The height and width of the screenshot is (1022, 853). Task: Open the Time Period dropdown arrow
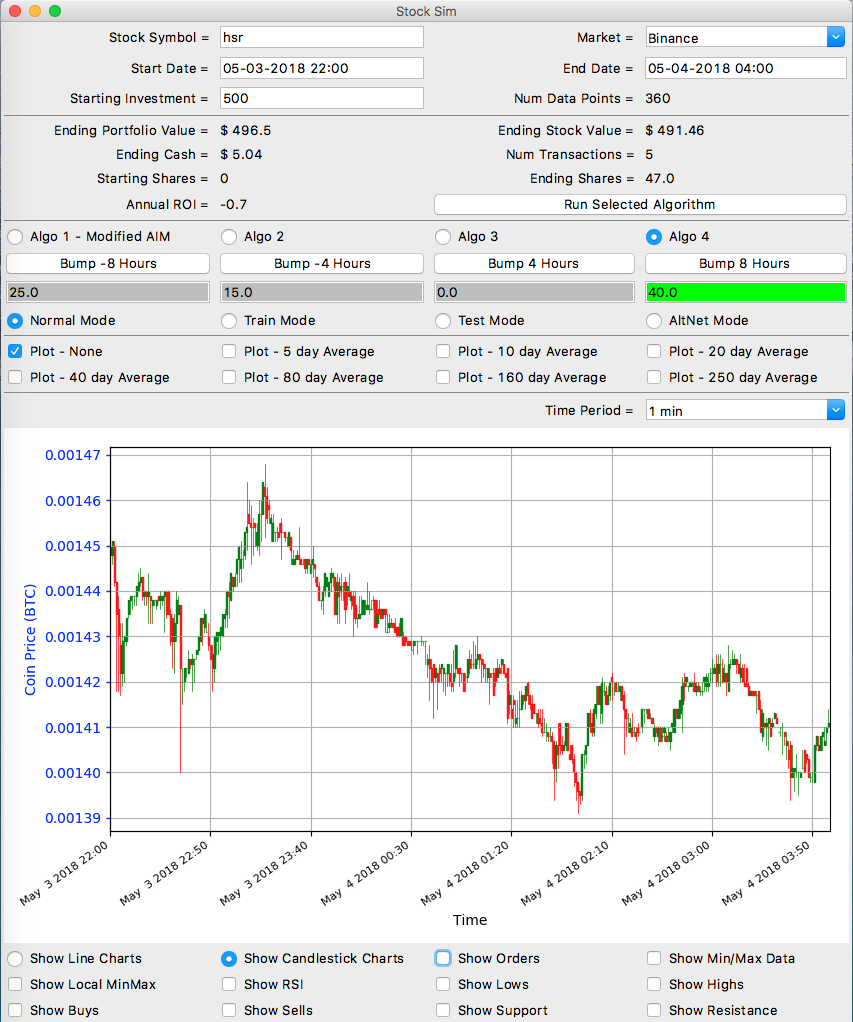[836, 410]
